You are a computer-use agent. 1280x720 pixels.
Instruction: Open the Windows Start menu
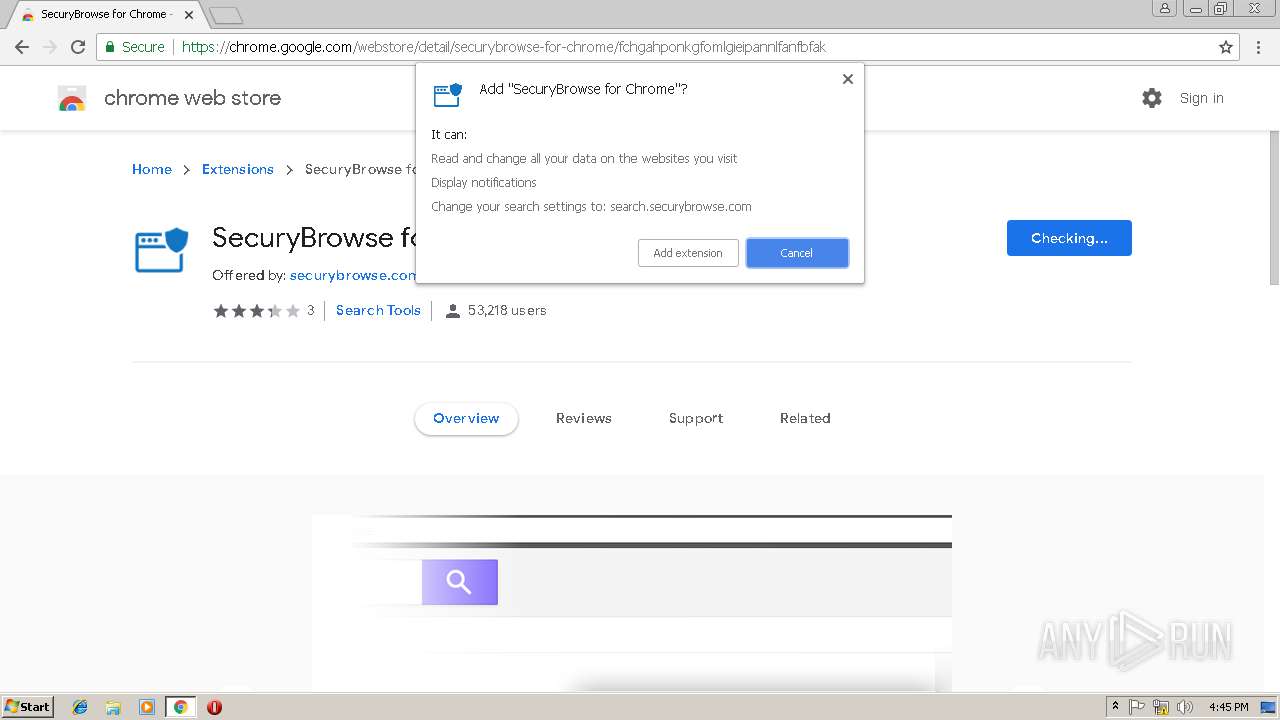28,707
